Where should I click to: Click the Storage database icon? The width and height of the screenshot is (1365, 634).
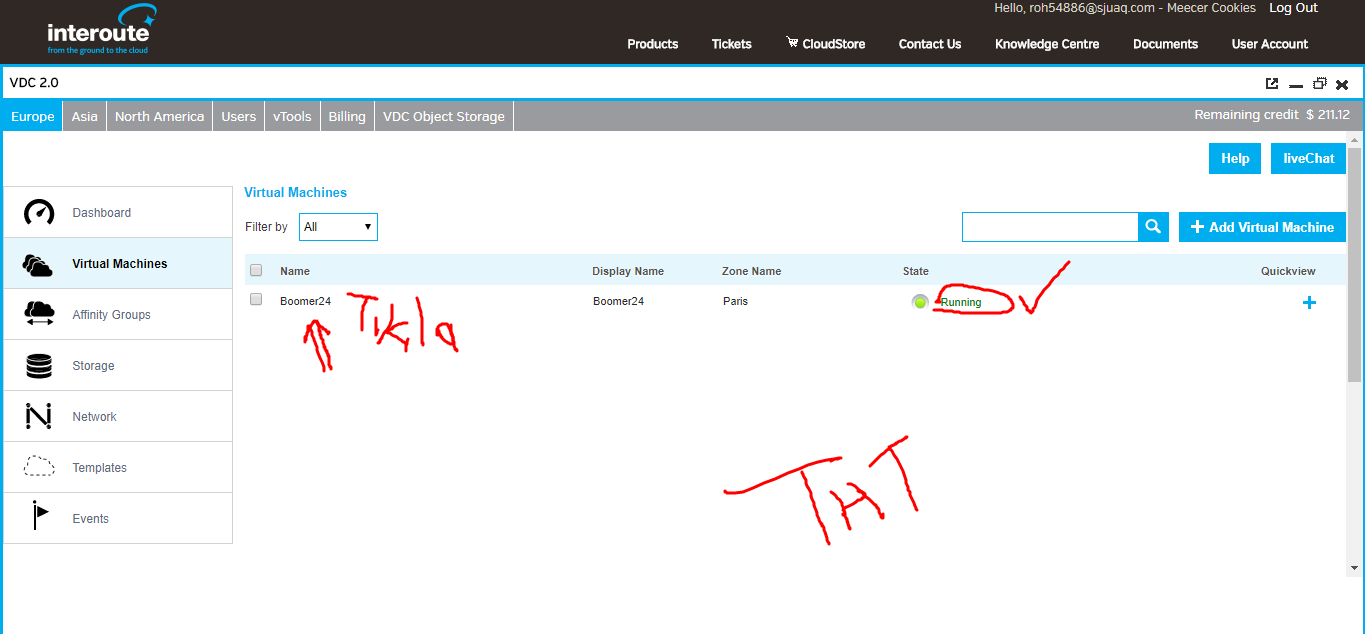(39, 366)
